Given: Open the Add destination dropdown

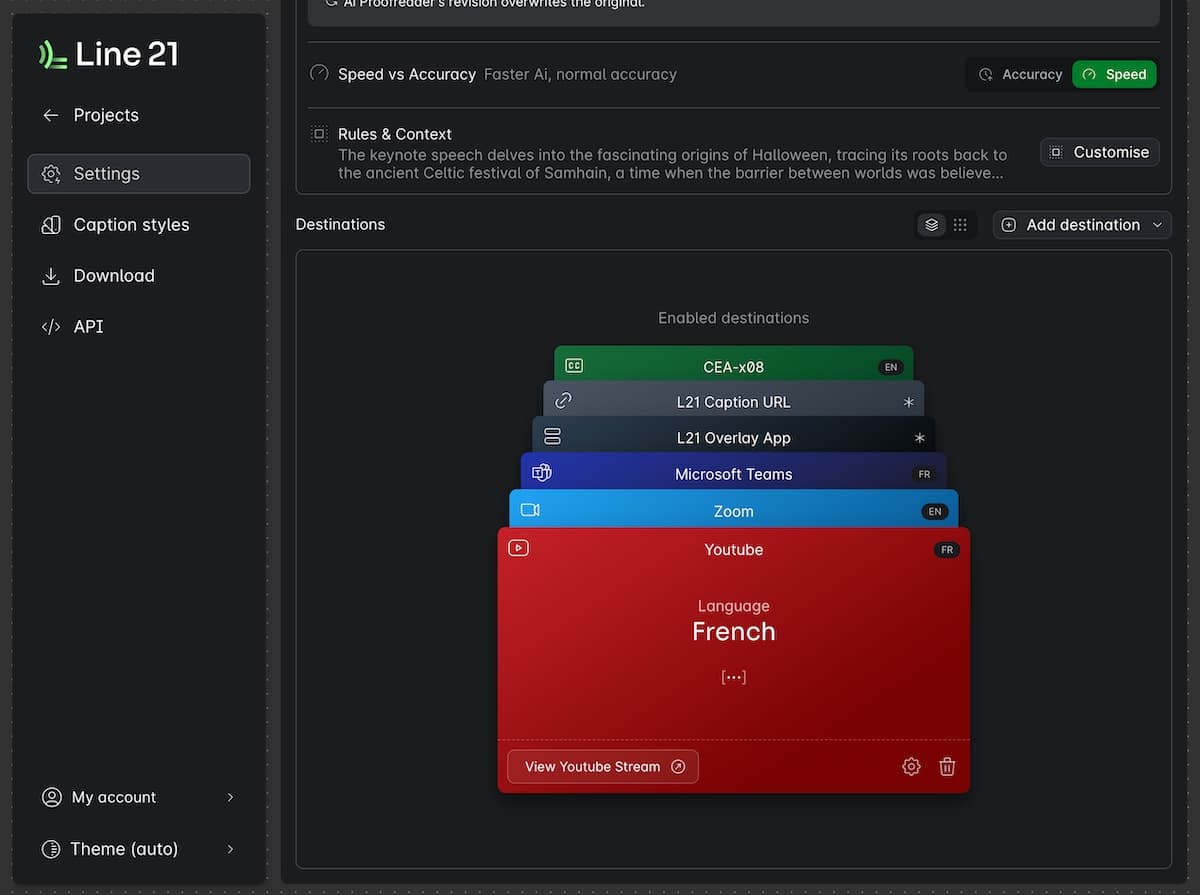Looking at the screenshot, I should pos(1082,225).
